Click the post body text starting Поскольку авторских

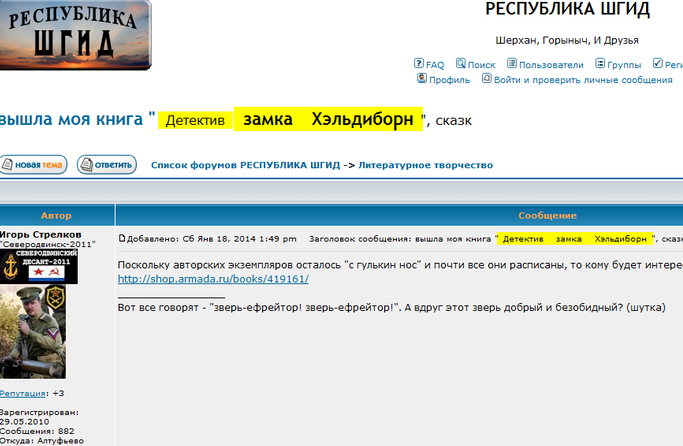400,265
